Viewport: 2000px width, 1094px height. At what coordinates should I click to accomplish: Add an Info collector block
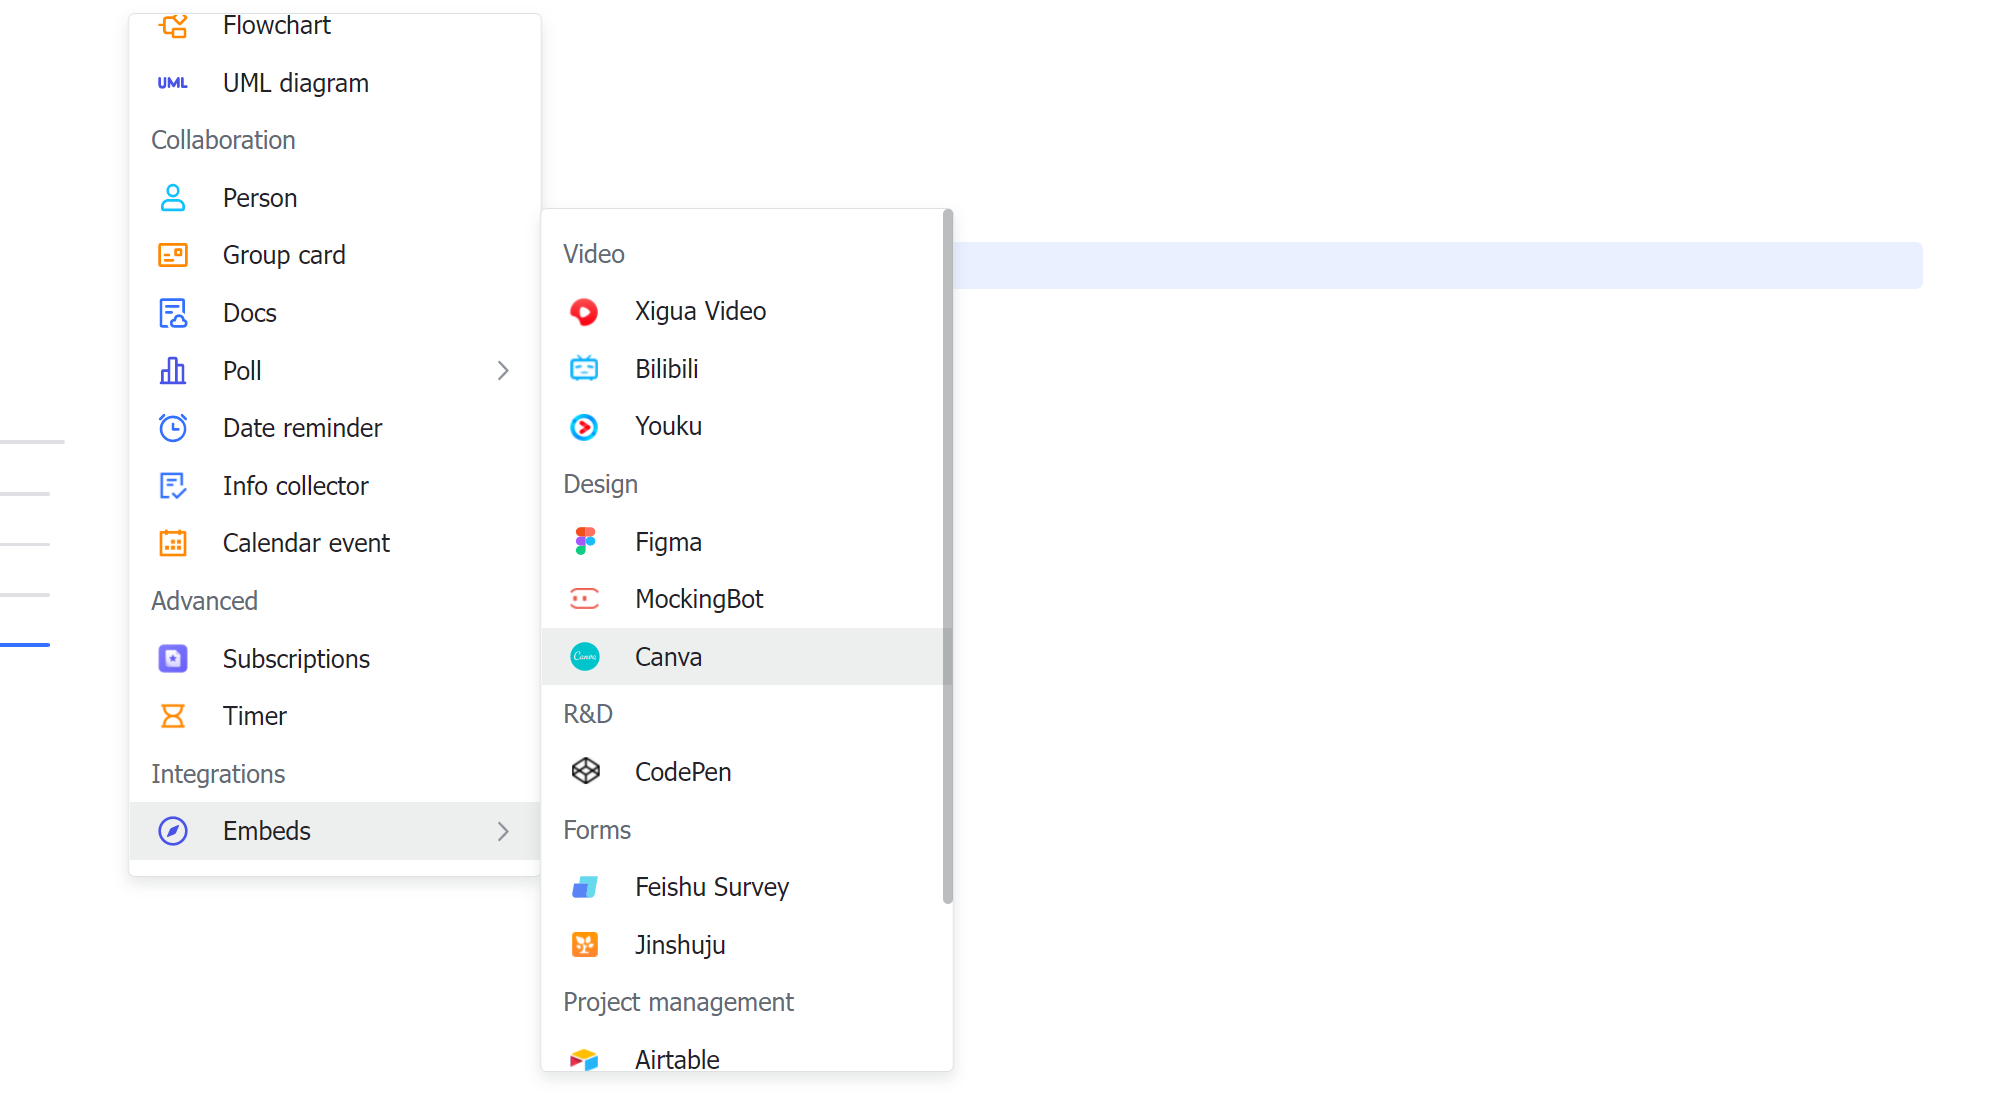(295, 485)
